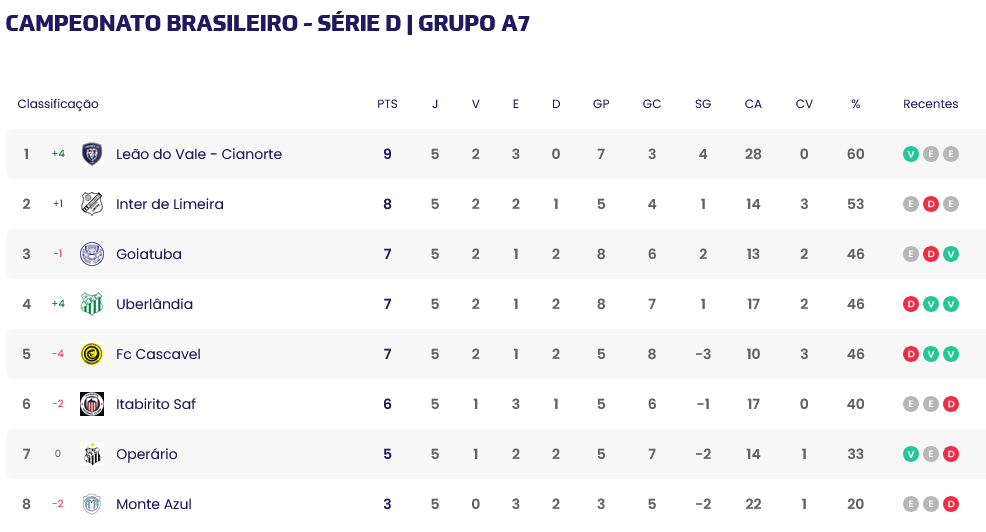Open the Operário team name link
Image resolution: width=986 pixels, height=532 pixels.
[147, 454]
